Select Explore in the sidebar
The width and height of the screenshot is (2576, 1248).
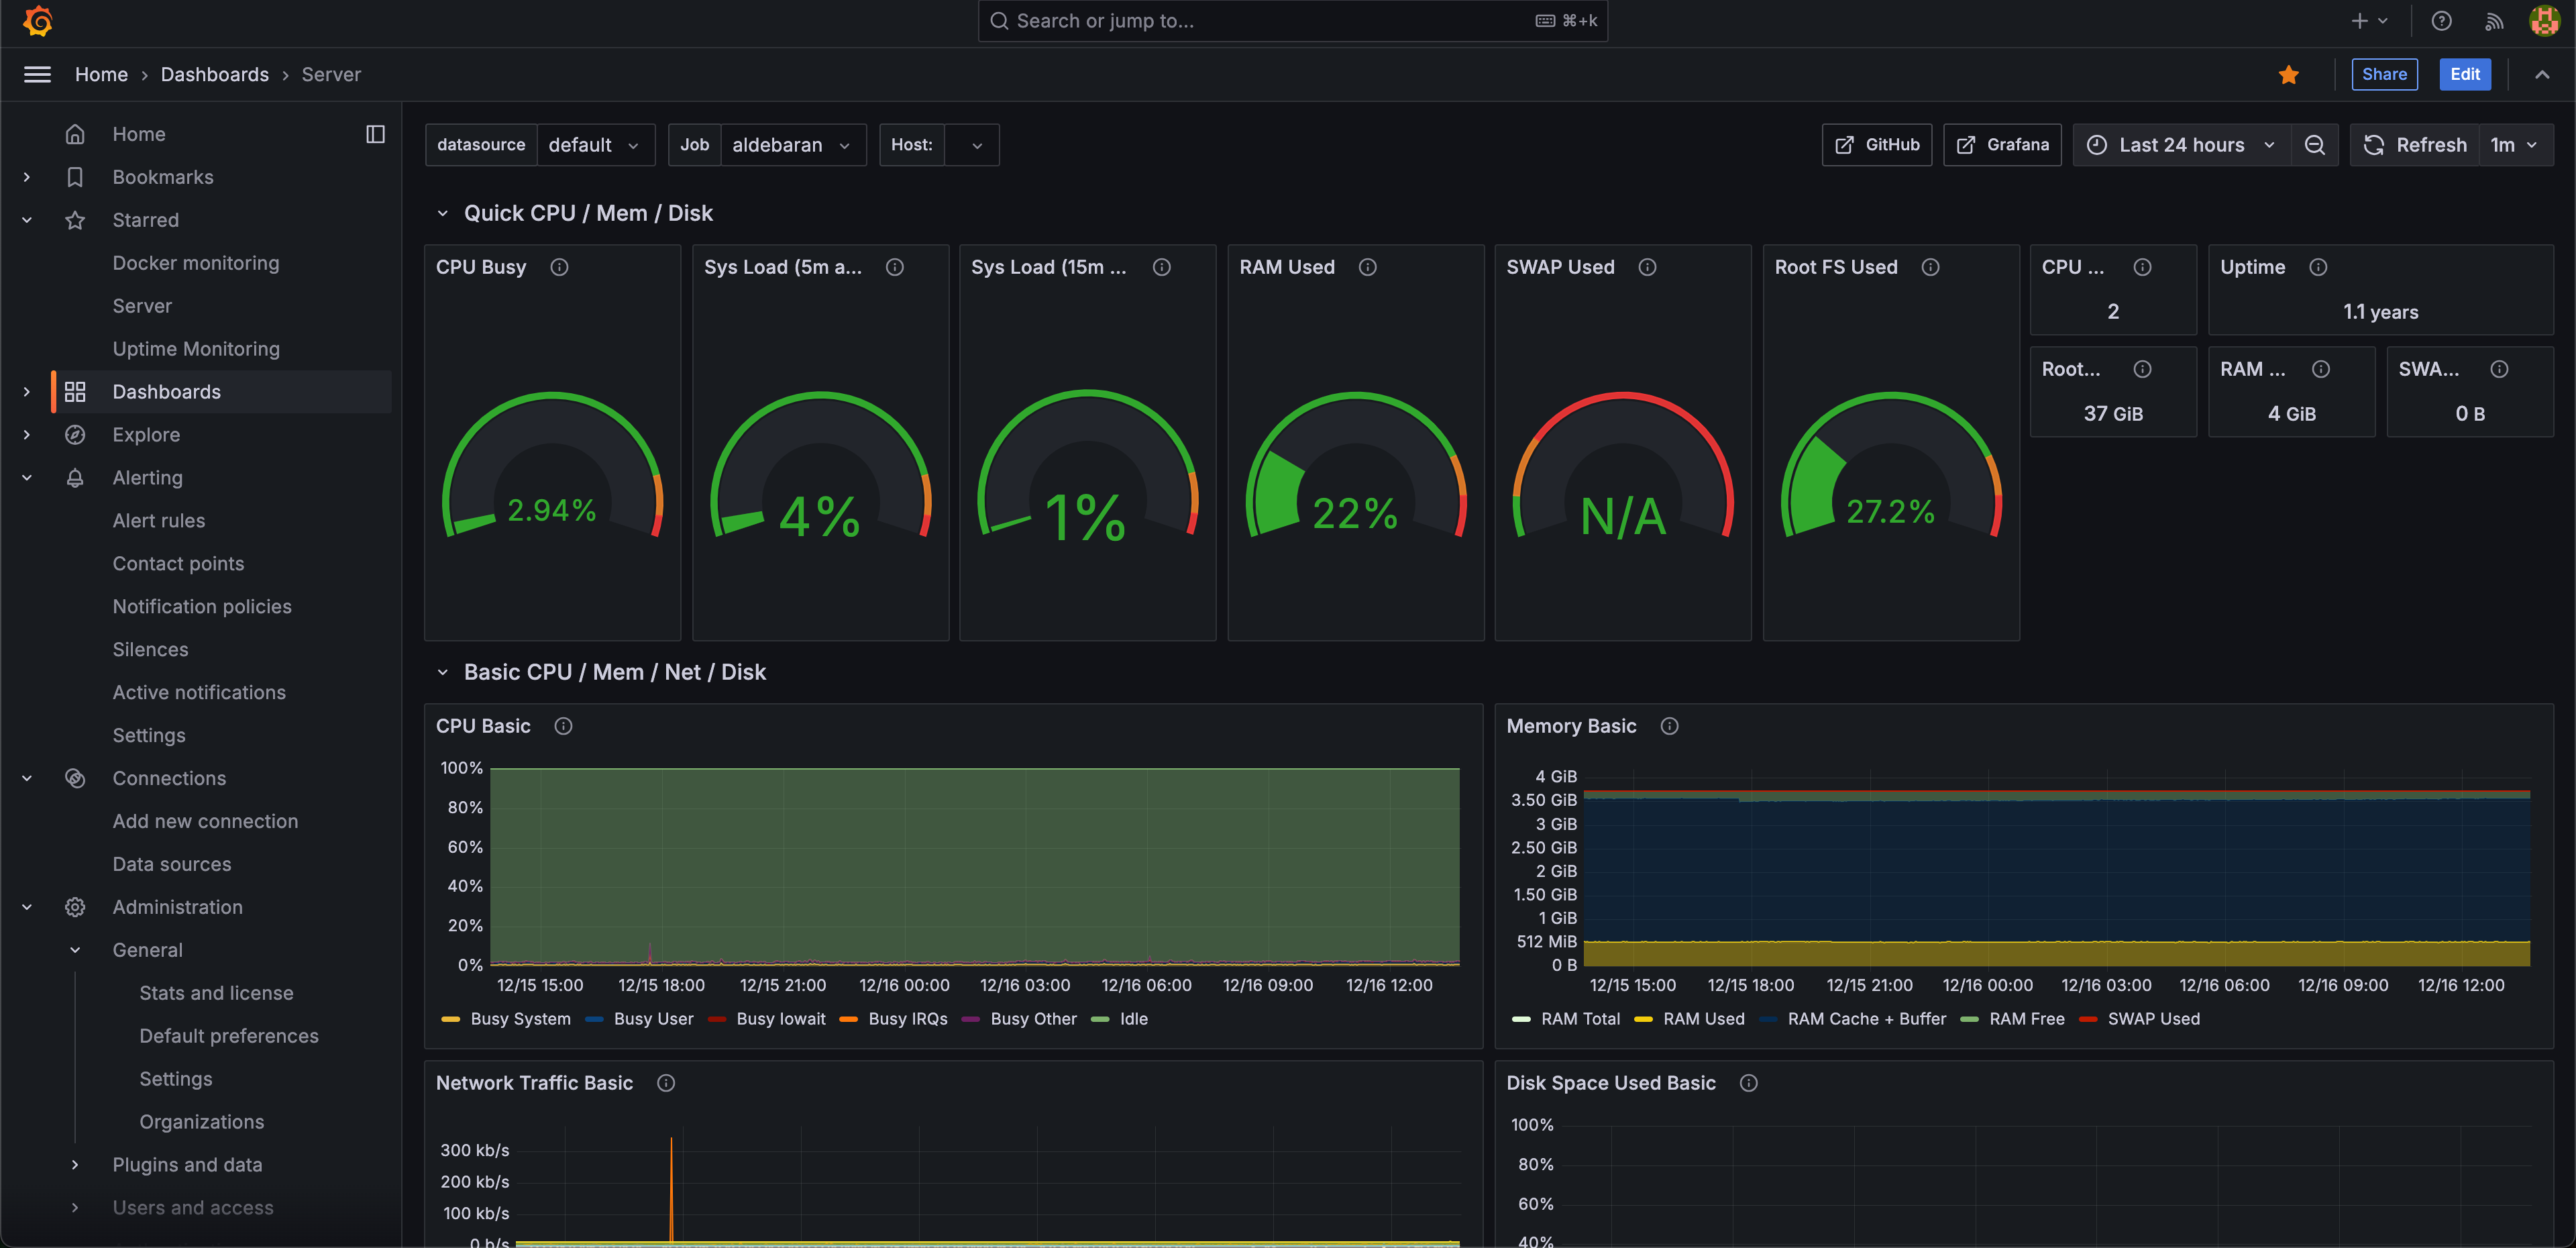click(146, 434)
